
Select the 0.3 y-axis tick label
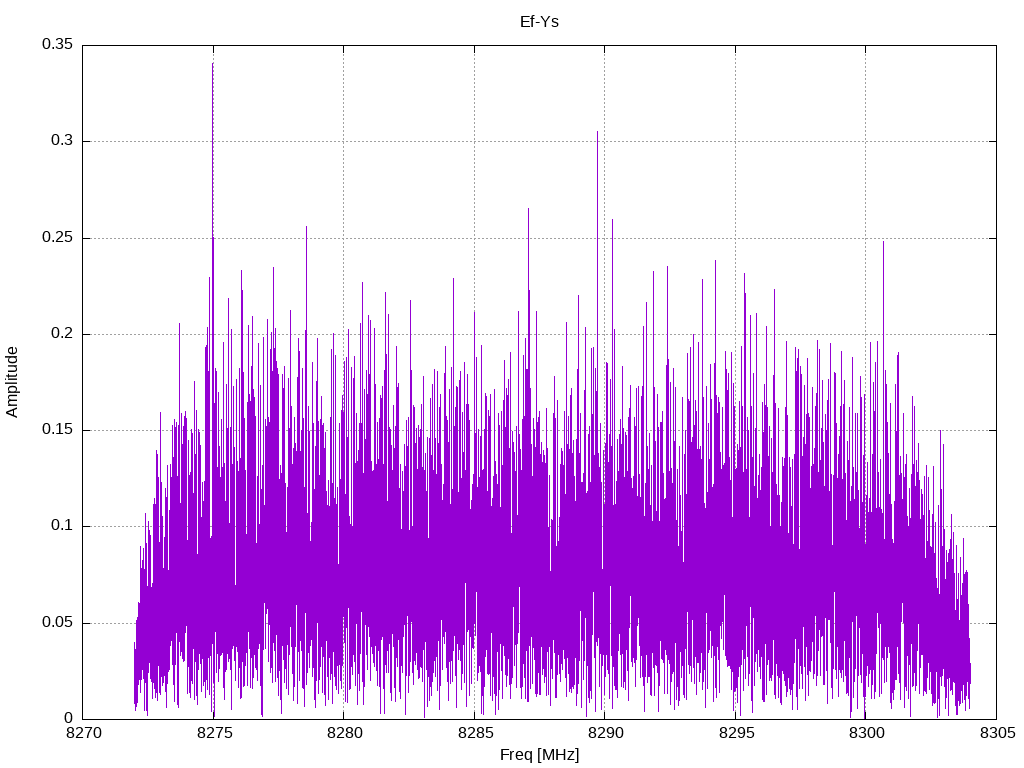point(62,141)
